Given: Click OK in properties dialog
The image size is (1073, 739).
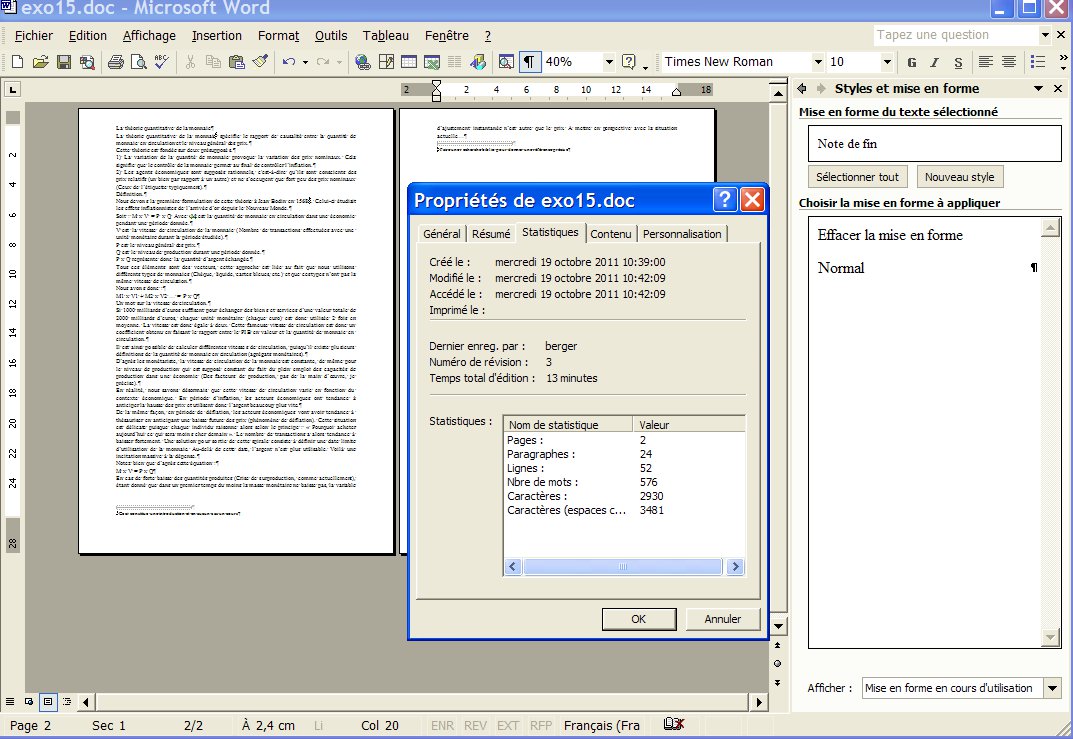Looking at the screenshot, I should click(x=638, y=619).
